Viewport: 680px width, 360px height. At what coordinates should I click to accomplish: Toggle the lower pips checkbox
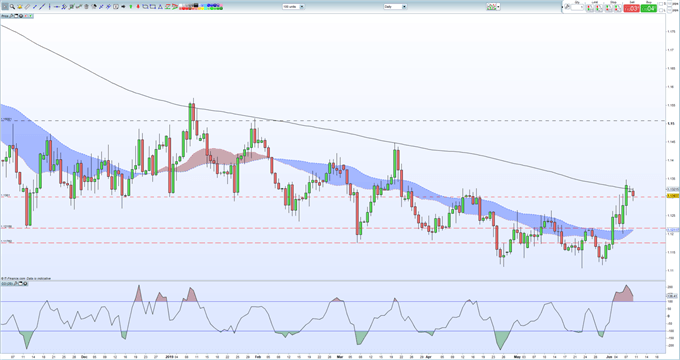coord(661,10)
